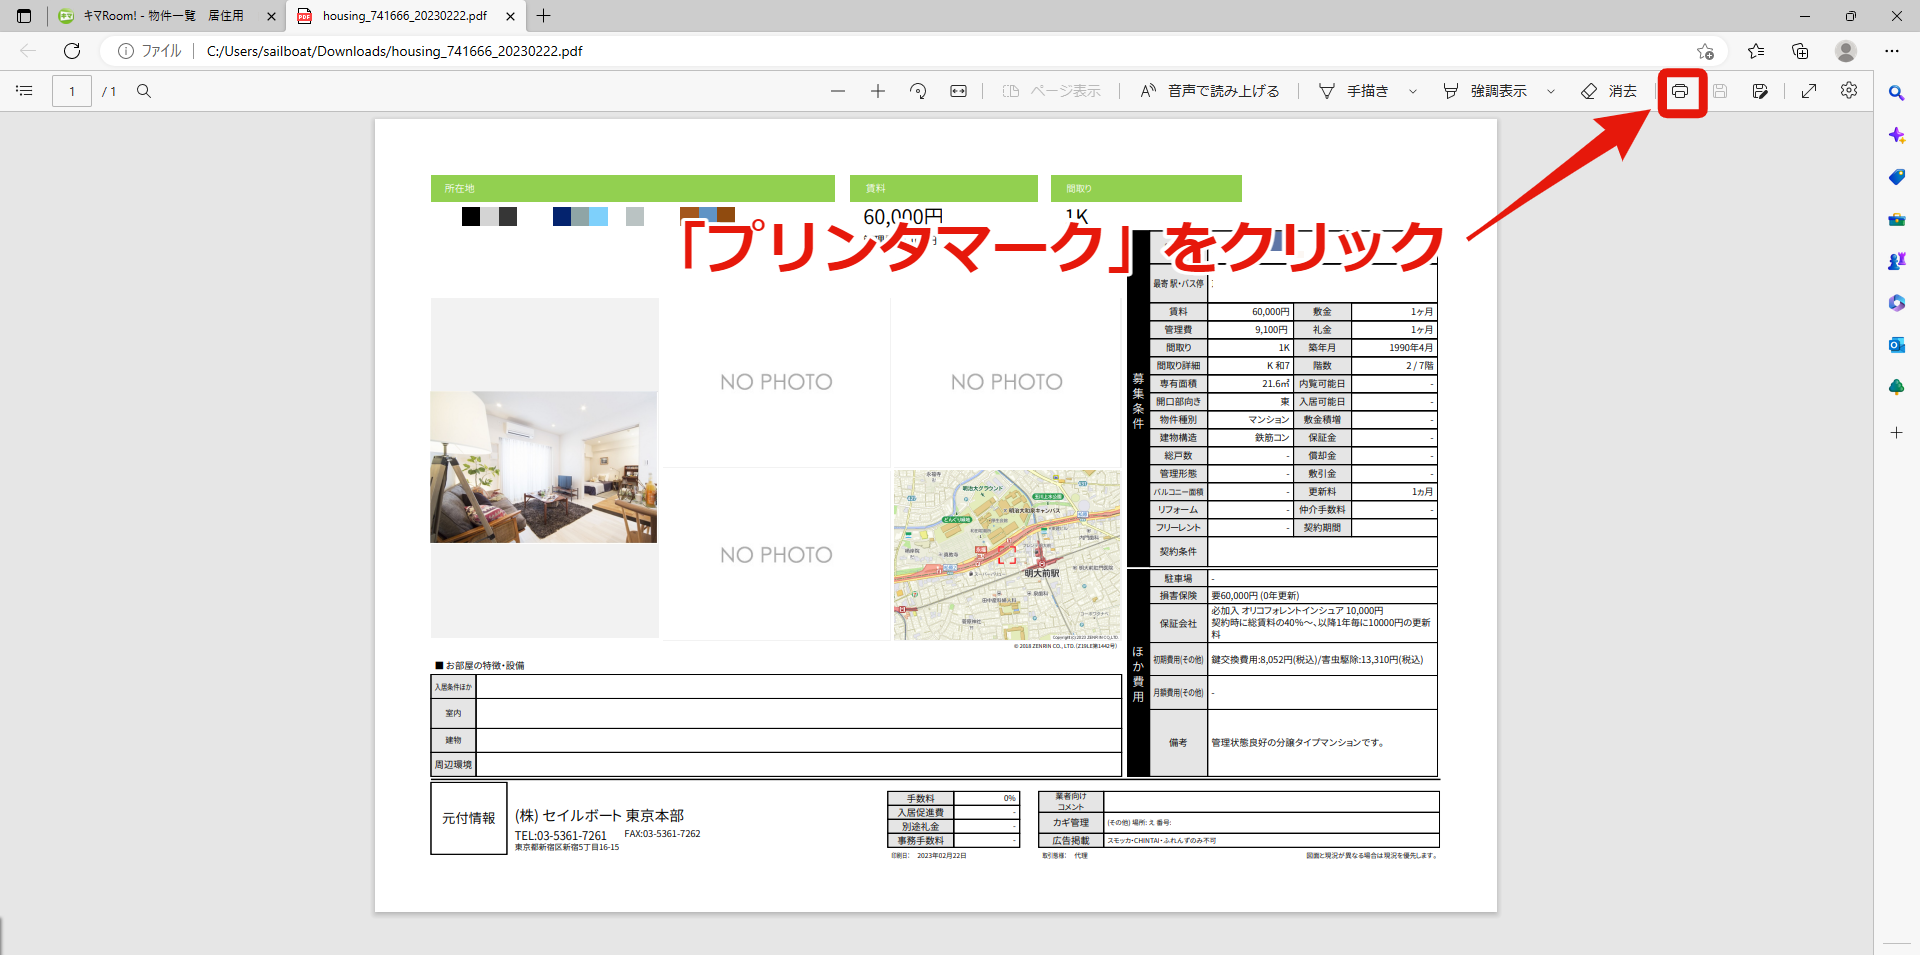This screenshot has width=1920, height=955.
Task: Open browser collections
Action: [1800, 51]
